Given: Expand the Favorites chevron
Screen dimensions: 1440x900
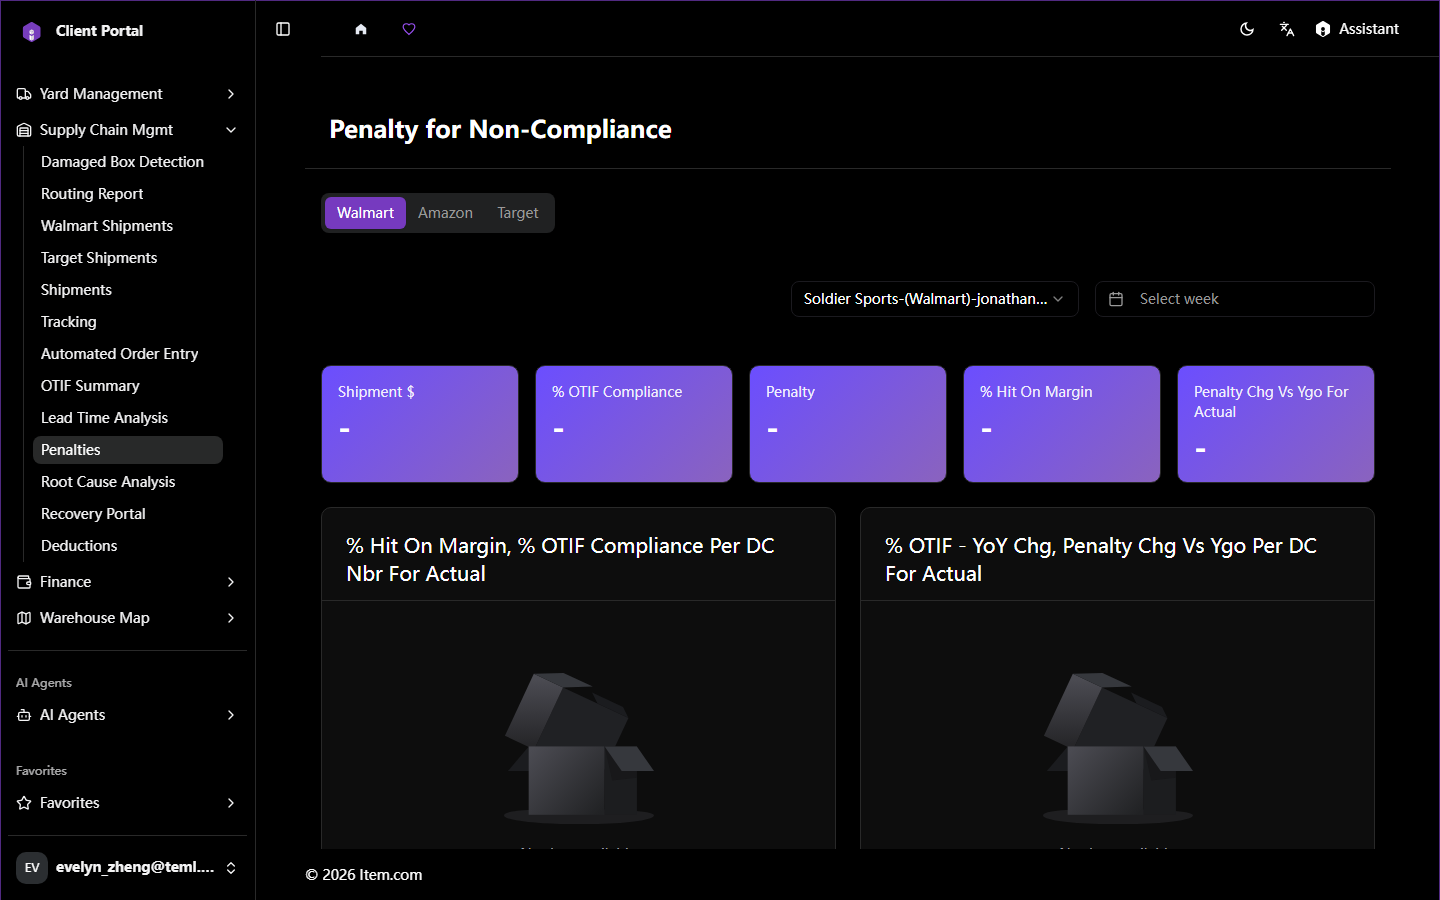Looking at the screenshot, I should coord(231,803).
